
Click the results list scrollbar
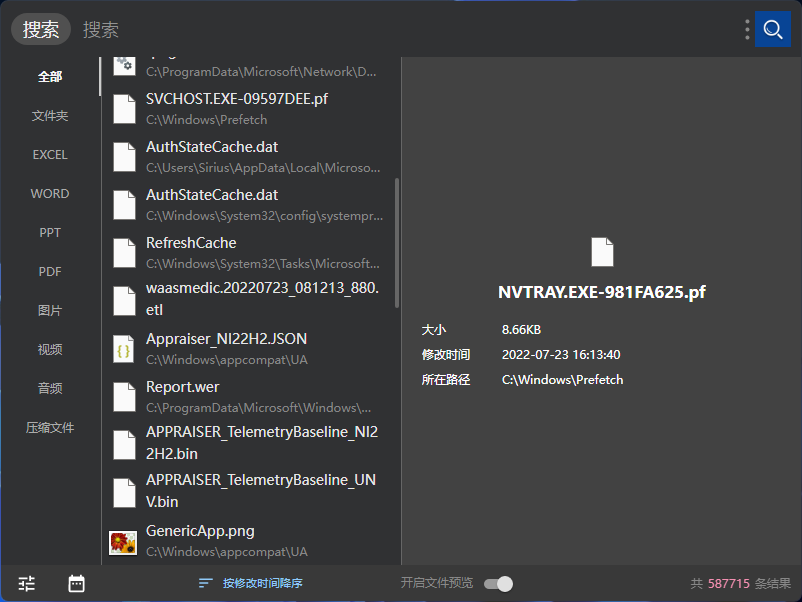pos(397,243)
